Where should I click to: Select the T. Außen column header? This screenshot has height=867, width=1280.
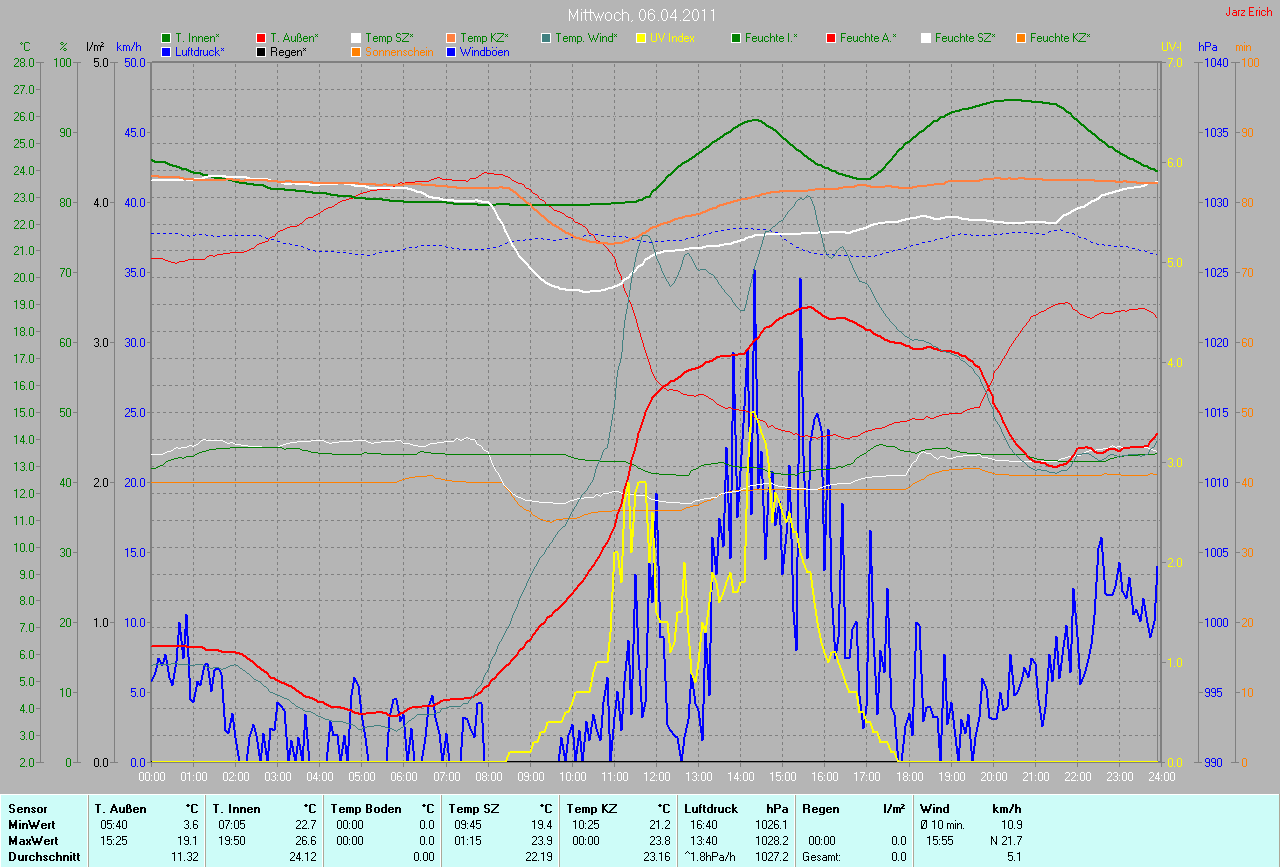pyautogui.click(x=121, y=808)
